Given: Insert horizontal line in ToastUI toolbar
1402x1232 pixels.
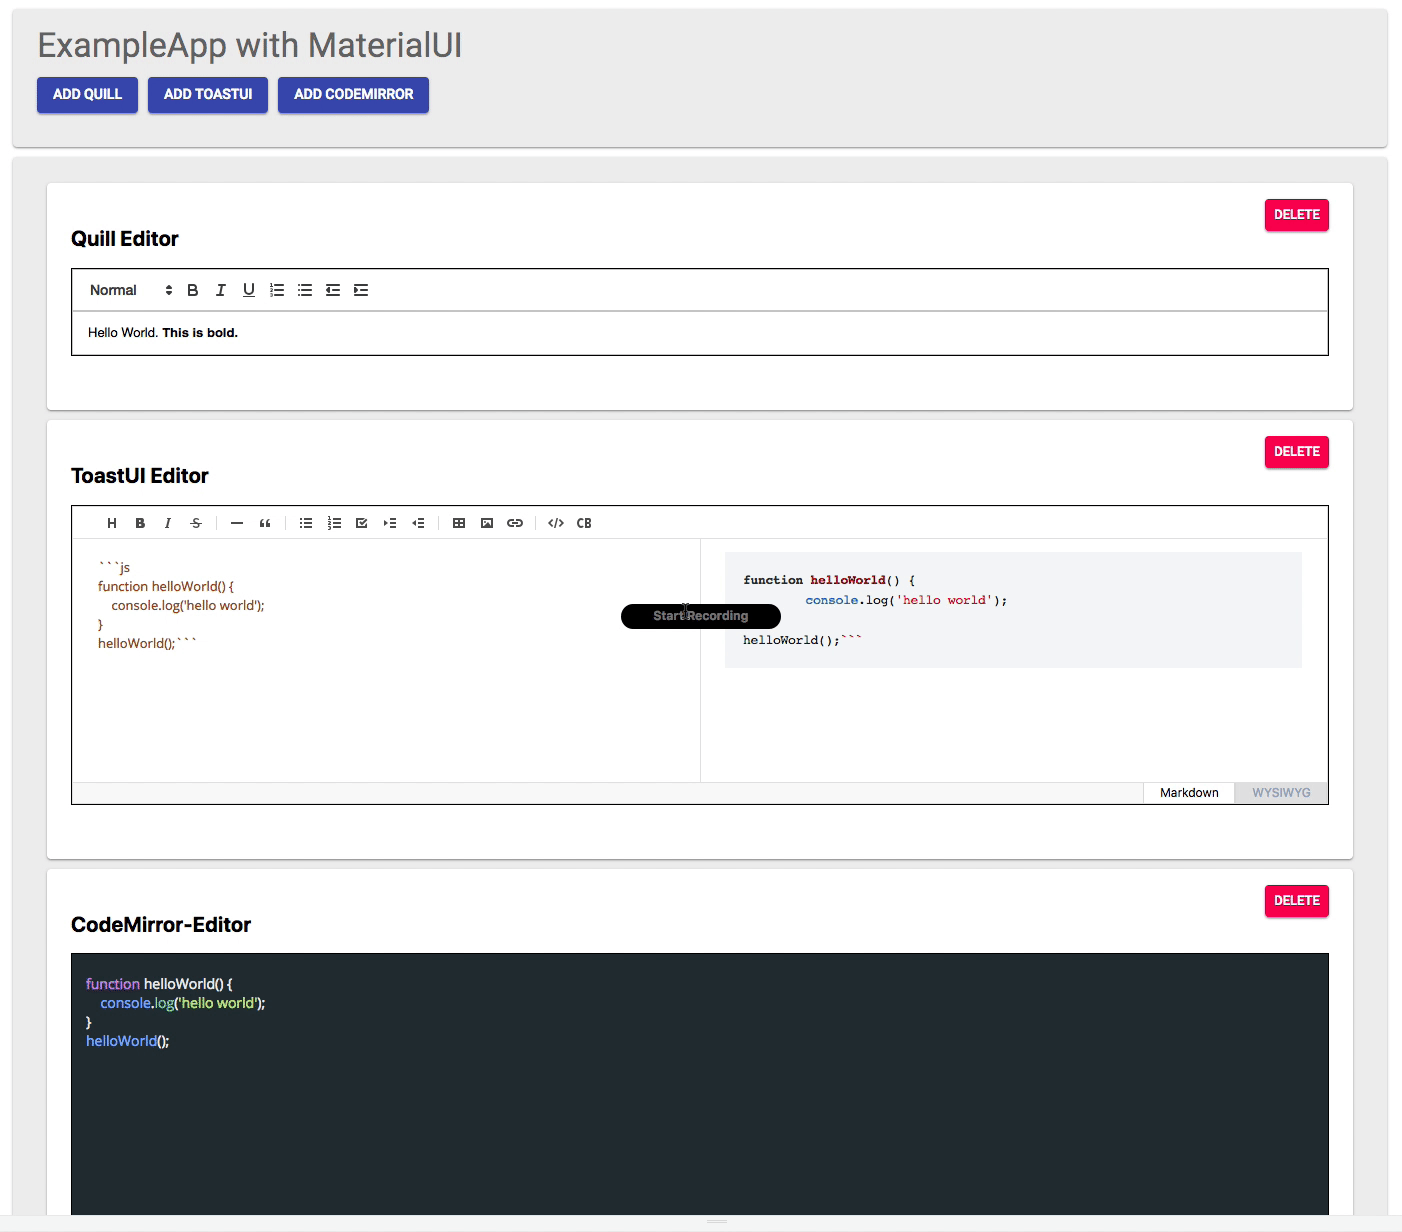Looking at the screenshot, I should tap(237, 523).
